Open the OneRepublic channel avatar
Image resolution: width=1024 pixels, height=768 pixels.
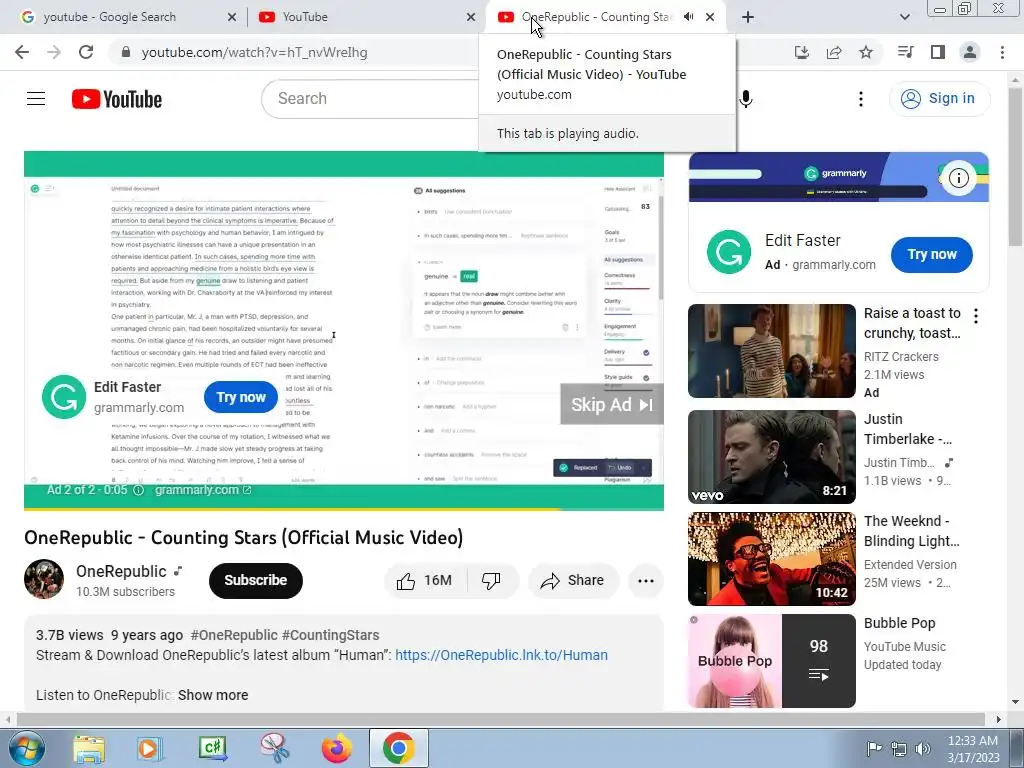(44, 579)
